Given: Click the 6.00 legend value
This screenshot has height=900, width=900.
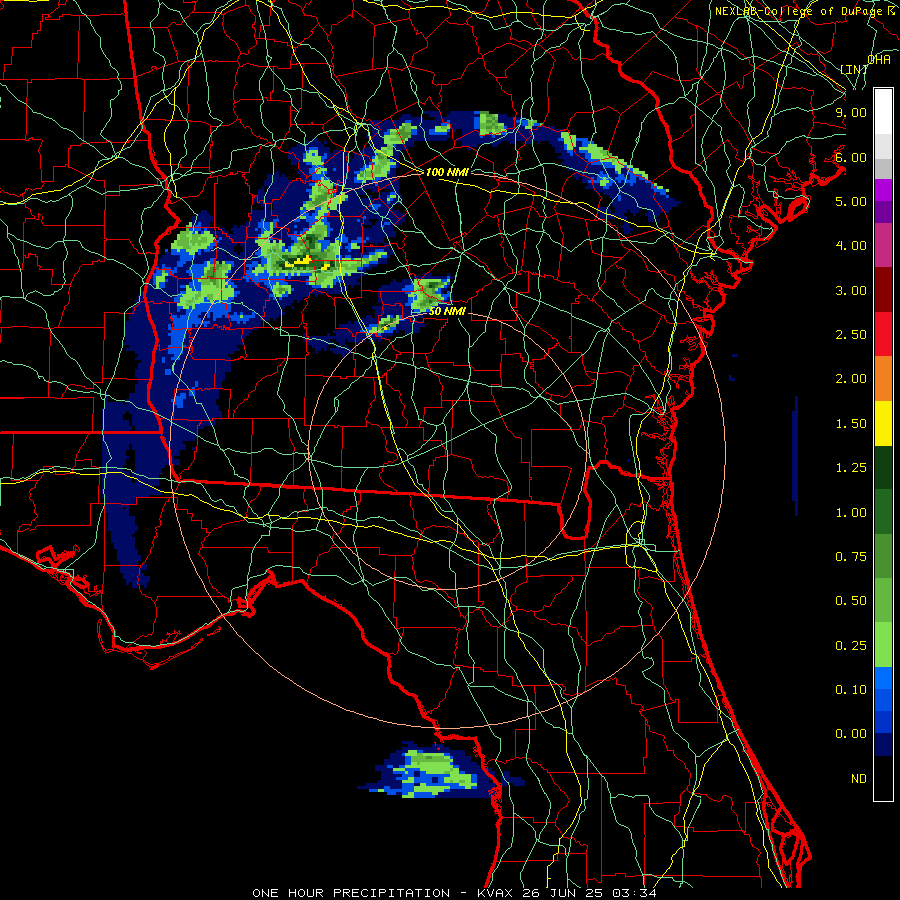Looking at the screenshot, I should point(851,157).
